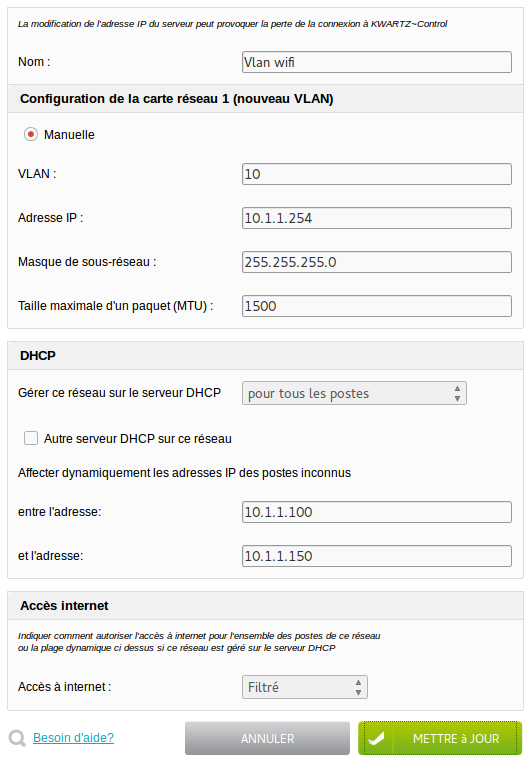The height and width of the screenshot is (766, 530).
Task: Click the 'entre l'adresse' field 10.1.1.100
Action: point(377,512)
